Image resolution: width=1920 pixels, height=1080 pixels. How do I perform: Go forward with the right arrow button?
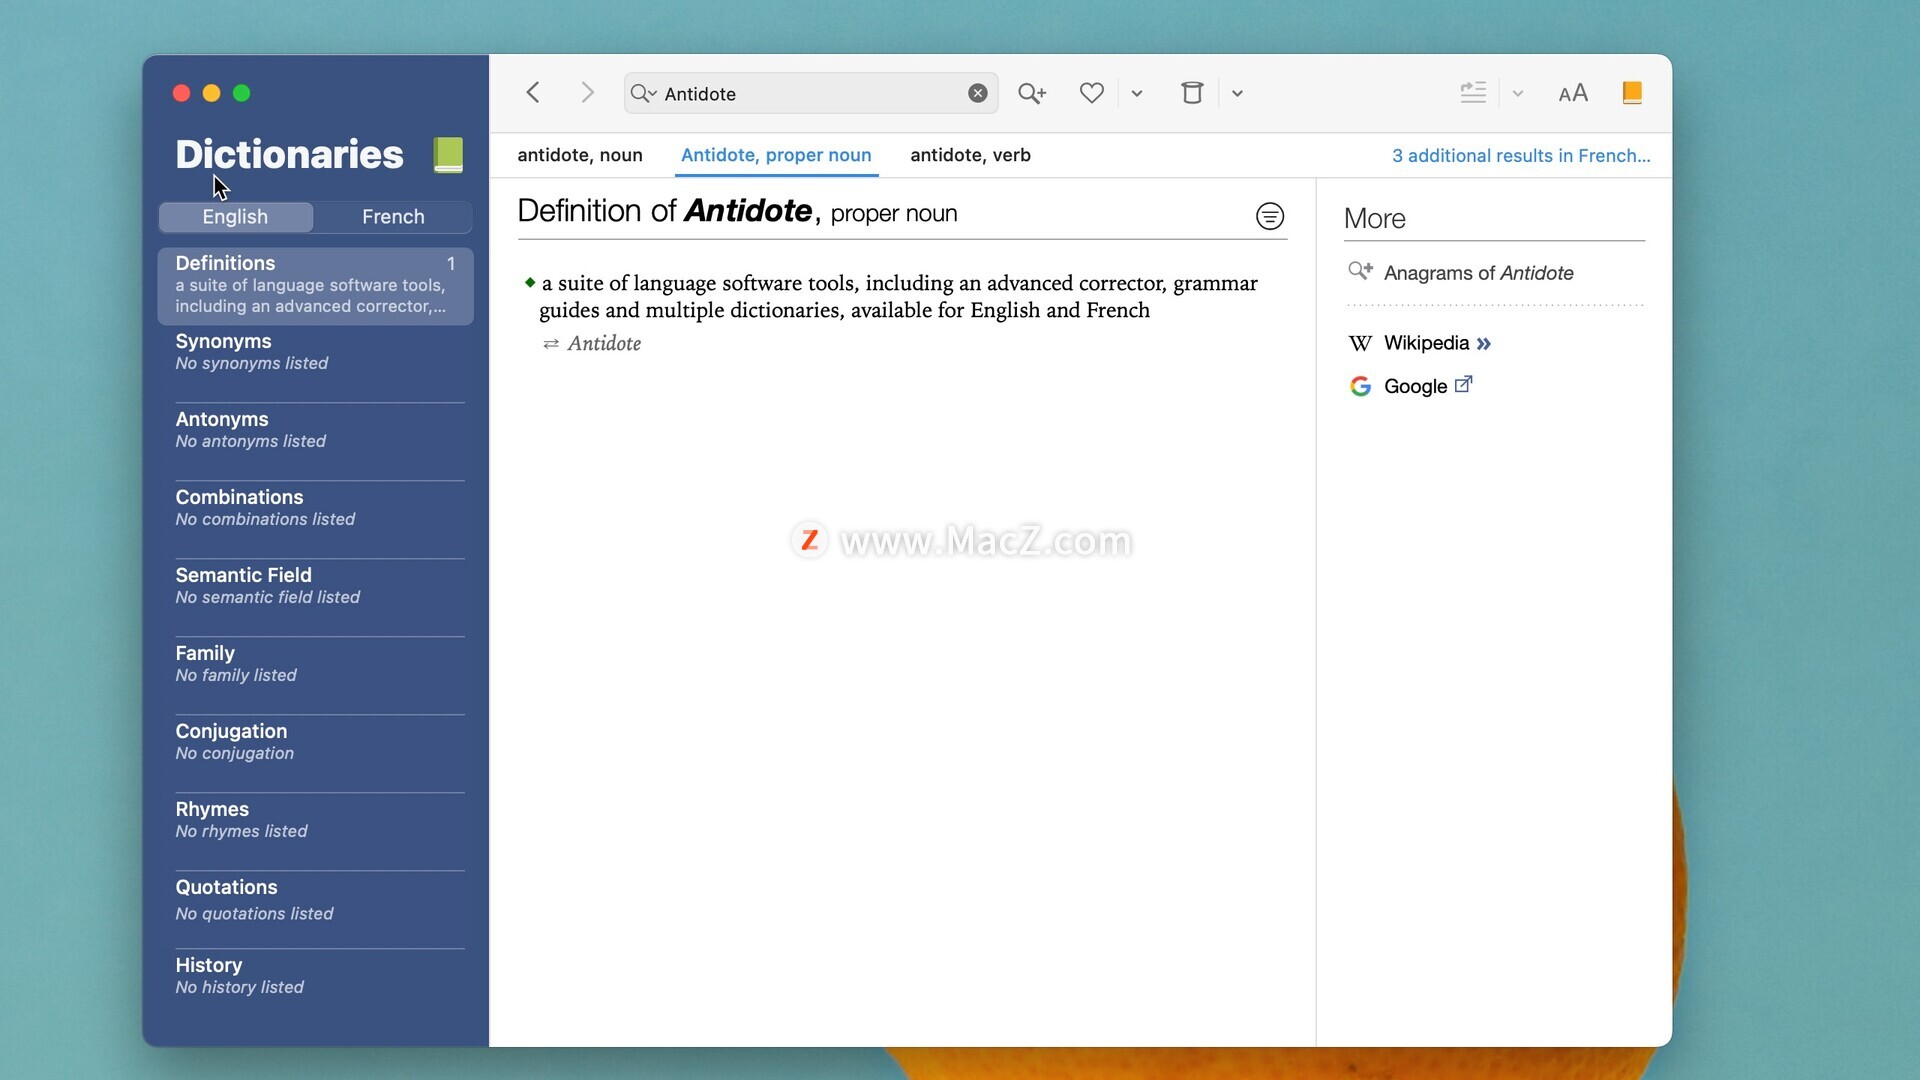(x=587, y=93)
